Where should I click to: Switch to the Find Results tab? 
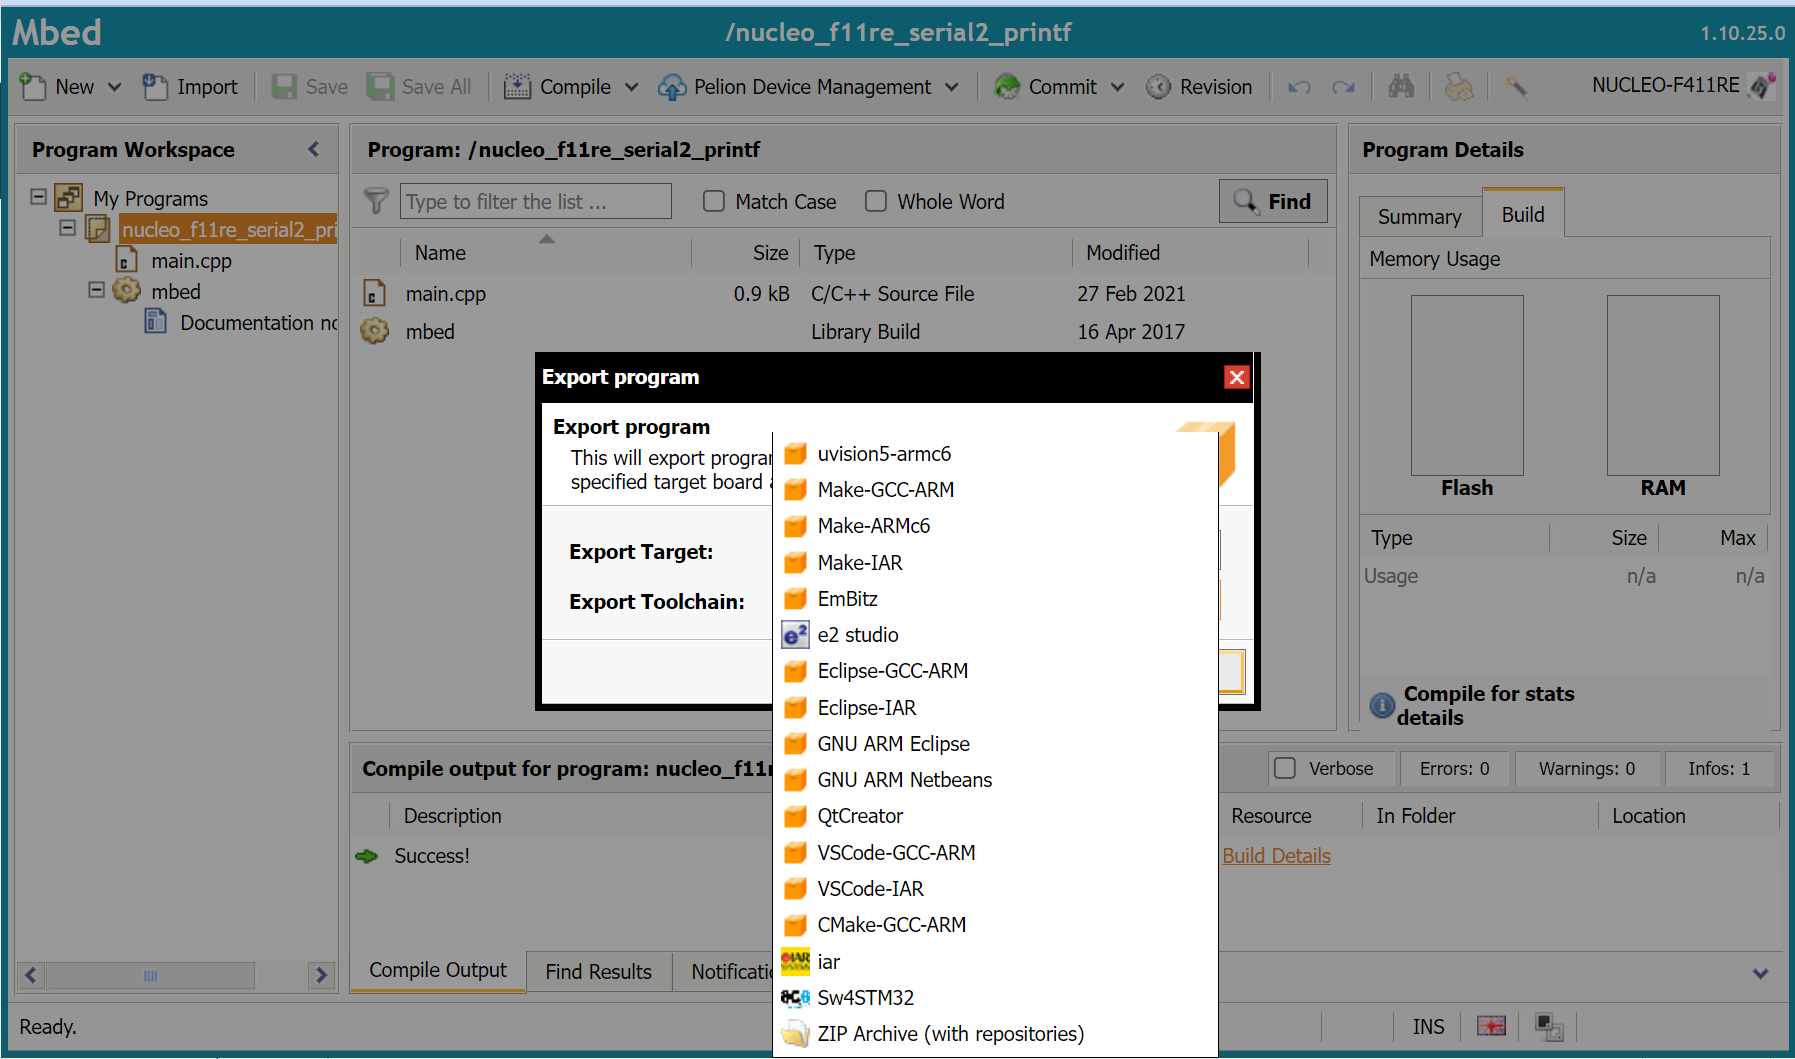598,972
